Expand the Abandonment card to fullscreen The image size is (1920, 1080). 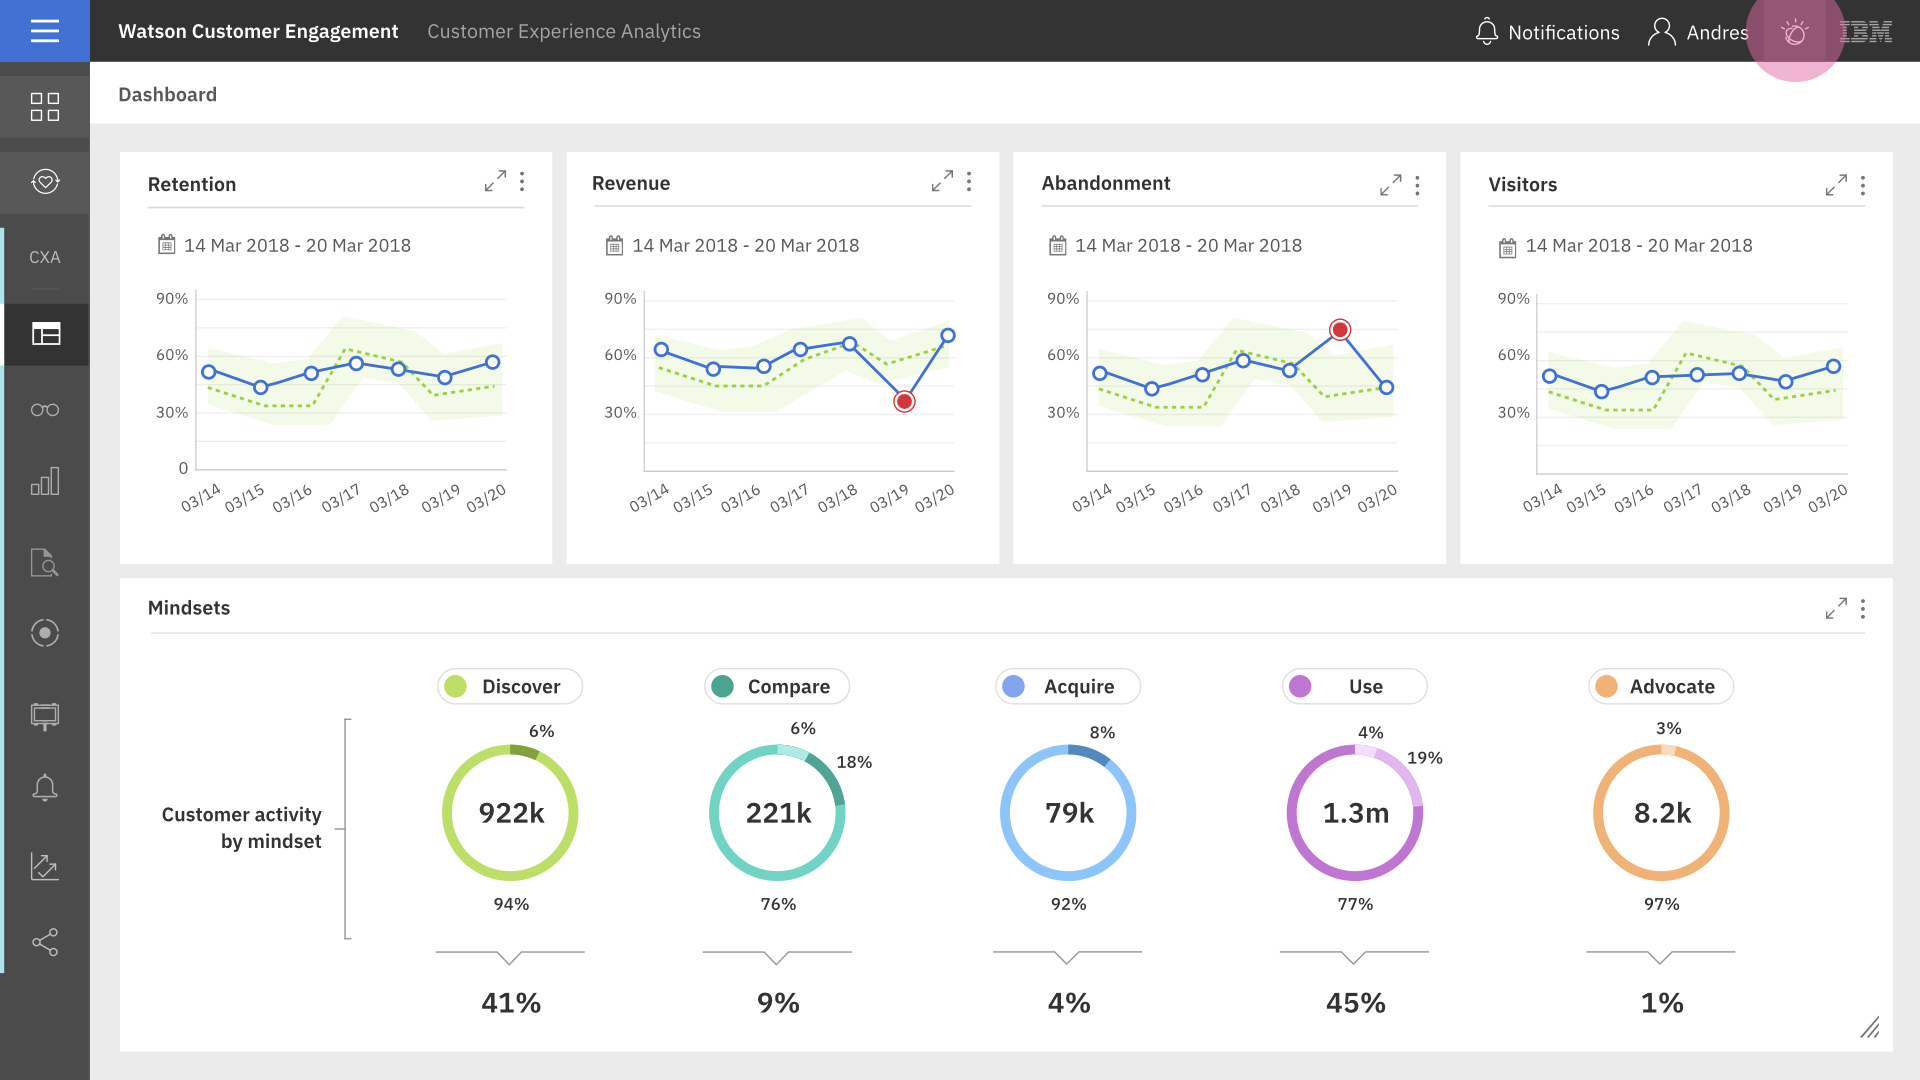[1390, 185]
